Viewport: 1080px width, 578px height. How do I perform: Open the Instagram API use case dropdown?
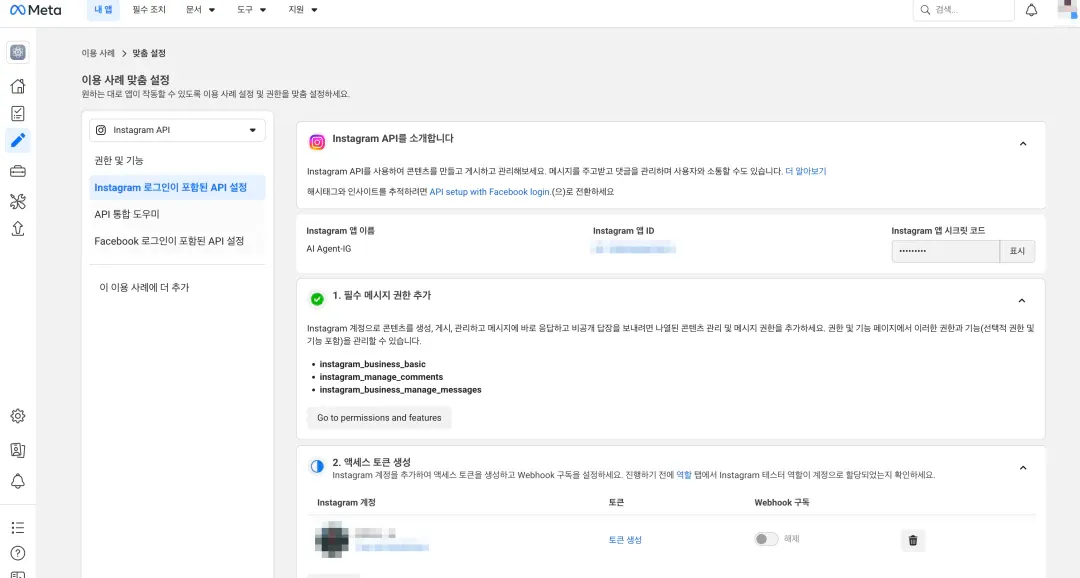pos(177,130)
